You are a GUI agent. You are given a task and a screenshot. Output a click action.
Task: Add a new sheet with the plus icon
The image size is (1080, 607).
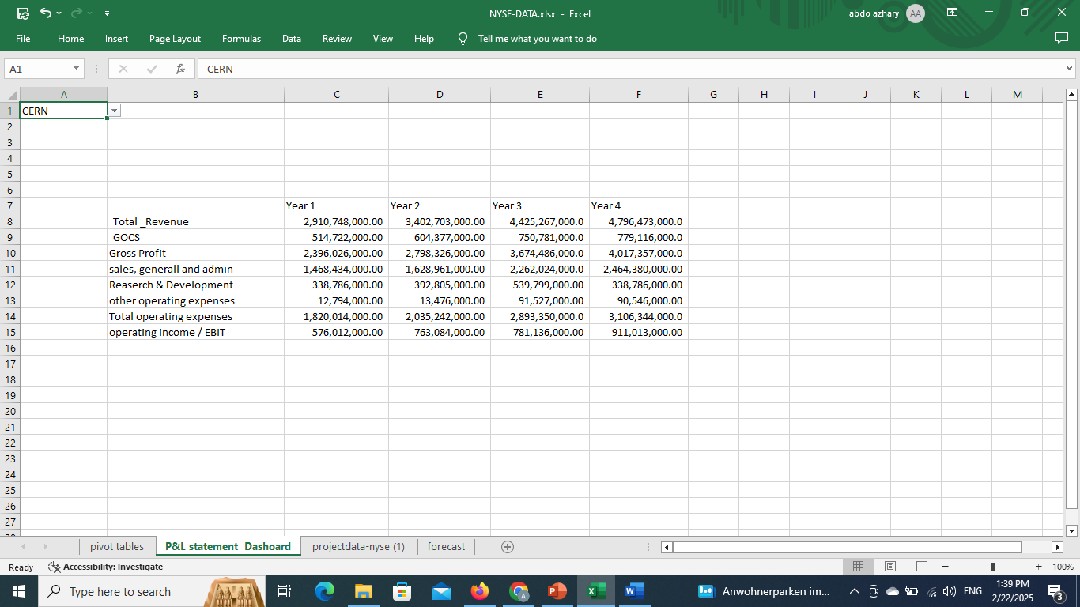tap(507, 546)
